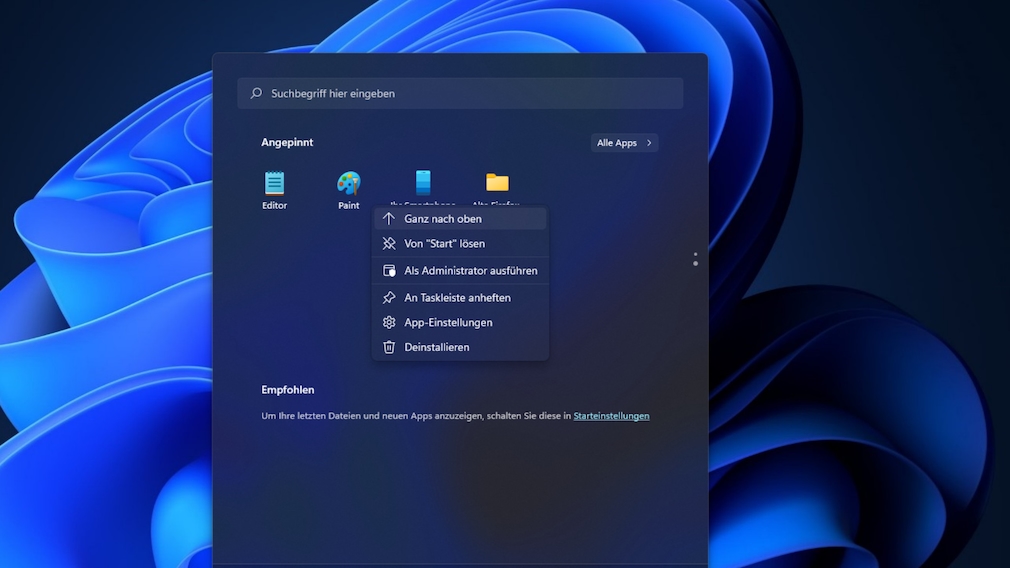Open the "Alle Apps" list
The height and width of the screenshot is (568, 1010).
(618, 143)
